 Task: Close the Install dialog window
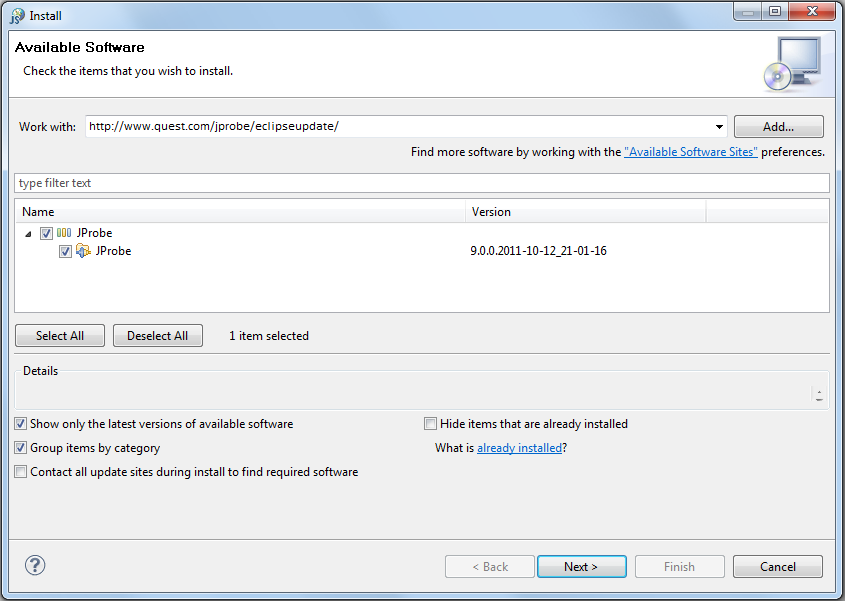[812, 11]
